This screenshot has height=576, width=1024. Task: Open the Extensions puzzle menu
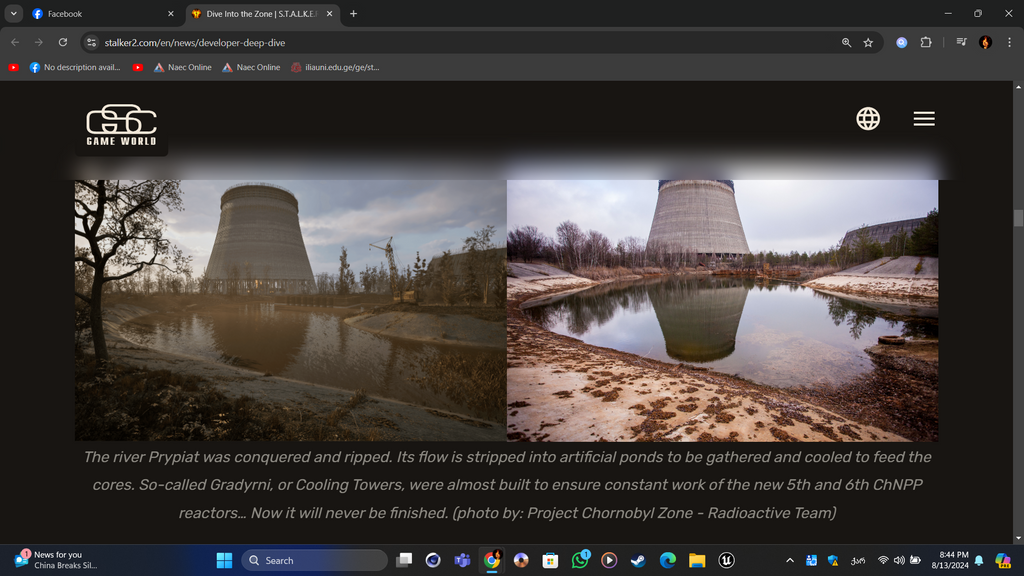click(x=925, y=42)
